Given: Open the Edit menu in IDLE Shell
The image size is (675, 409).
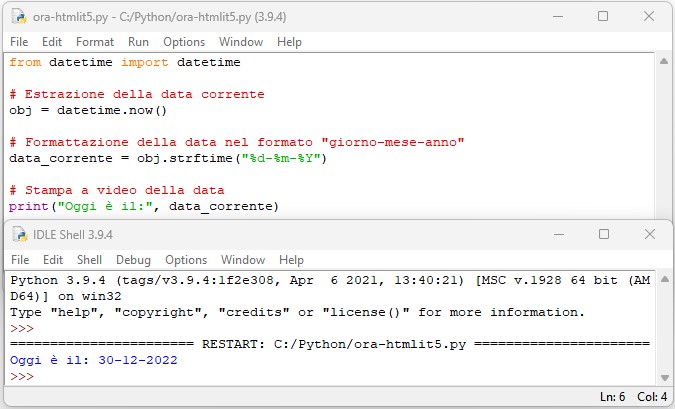Looking at the screenshot, I should [x=52, y=260].
